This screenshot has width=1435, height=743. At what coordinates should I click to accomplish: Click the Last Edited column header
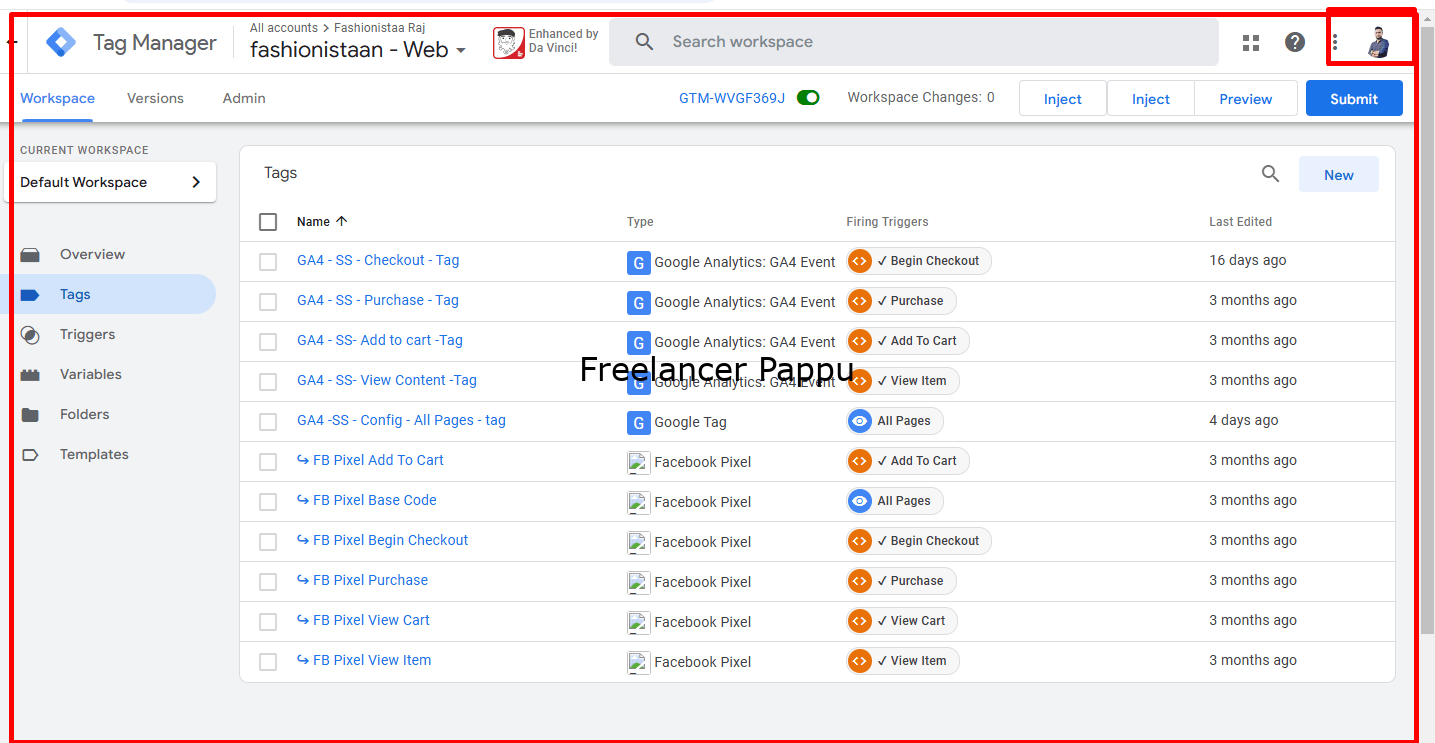pos(1240,222)
